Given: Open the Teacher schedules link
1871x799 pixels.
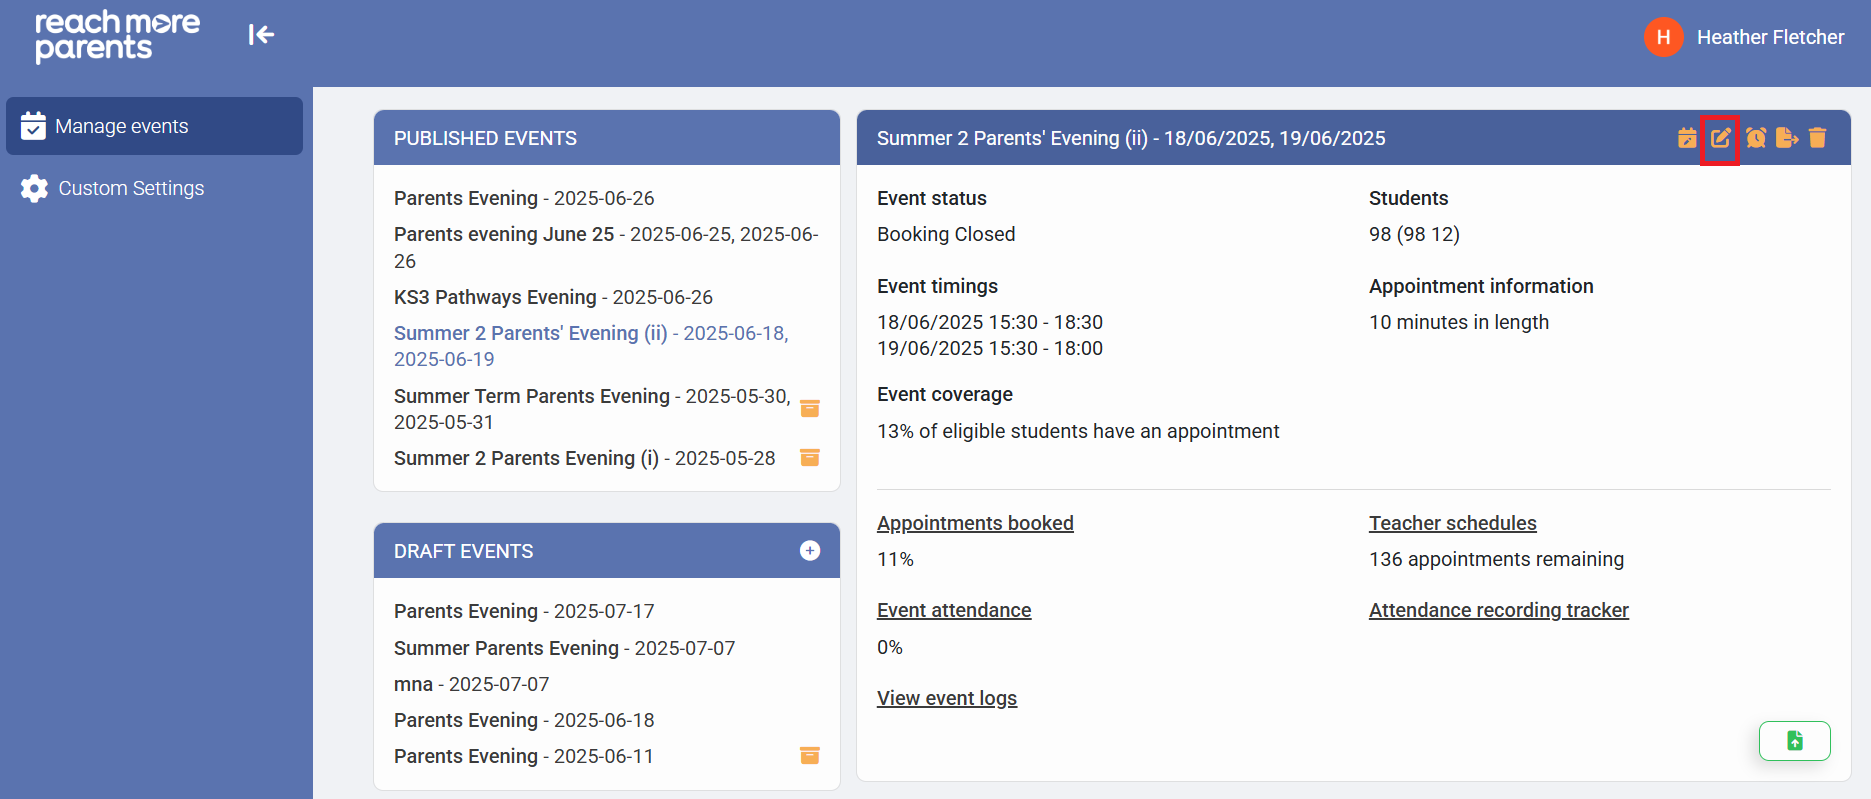Looking at the screenshot, I should pyautogui.click(x=1452, y=523).
